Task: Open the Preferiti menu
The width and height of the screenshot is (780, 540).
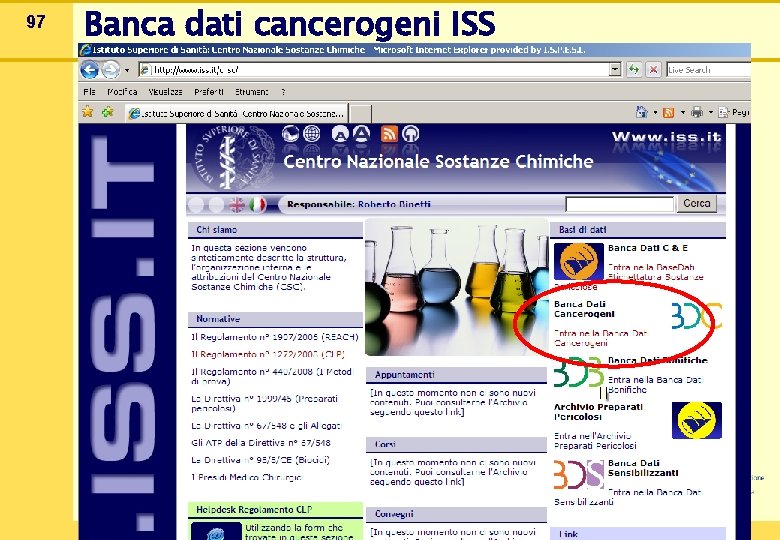Action: (x=208, y=91)
